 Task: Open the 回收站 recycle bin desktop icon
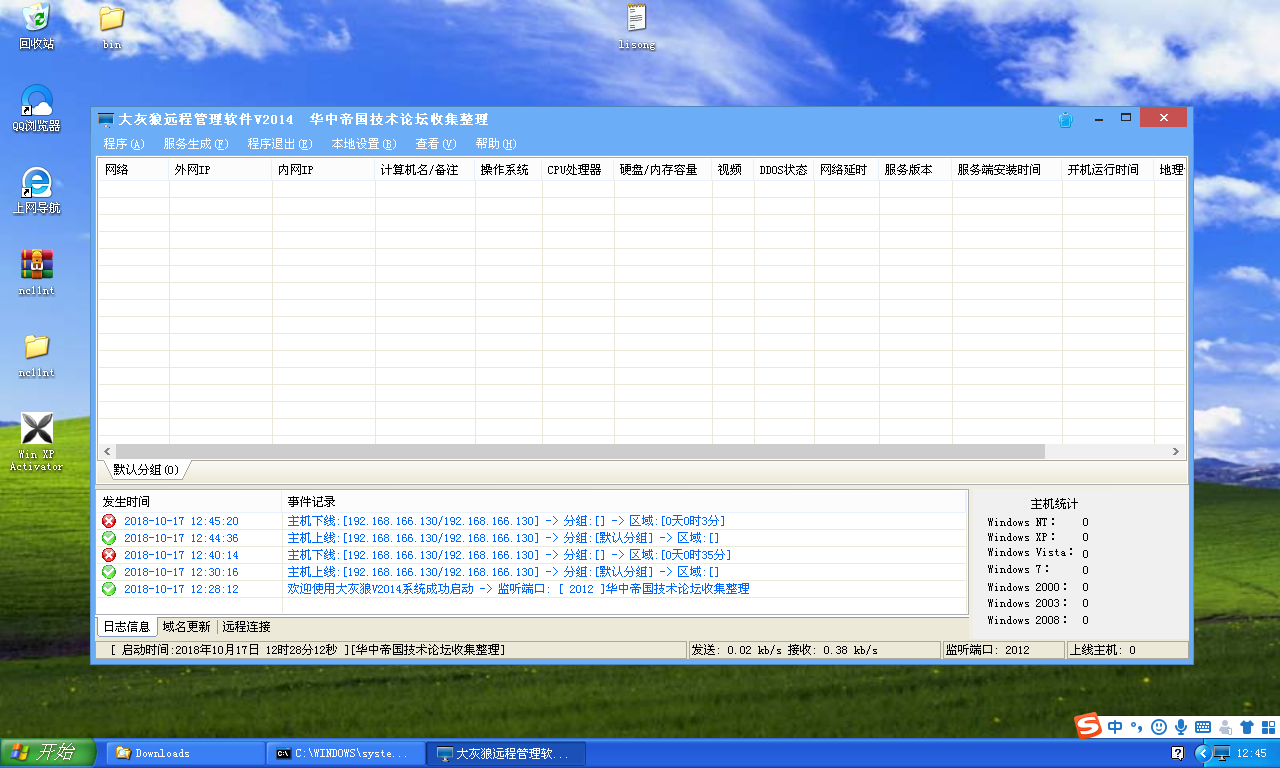coord(37,26)
